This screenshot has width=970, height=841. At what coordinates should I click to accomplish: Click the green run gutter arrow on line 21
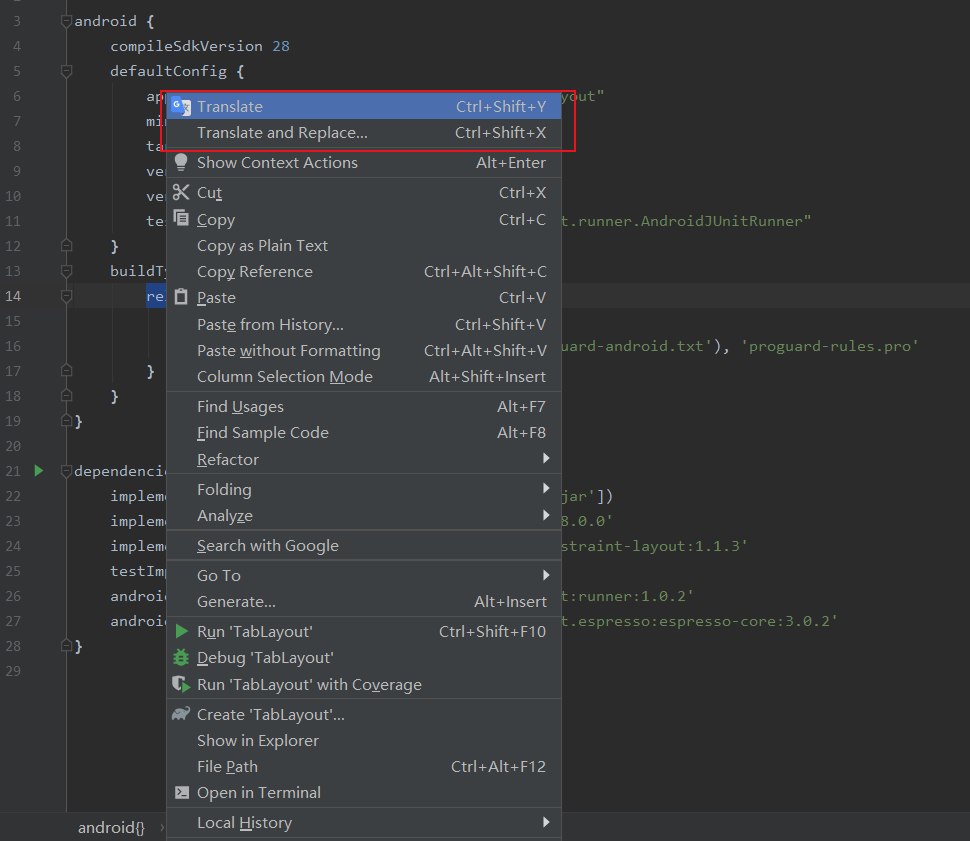tap(39, 471)
